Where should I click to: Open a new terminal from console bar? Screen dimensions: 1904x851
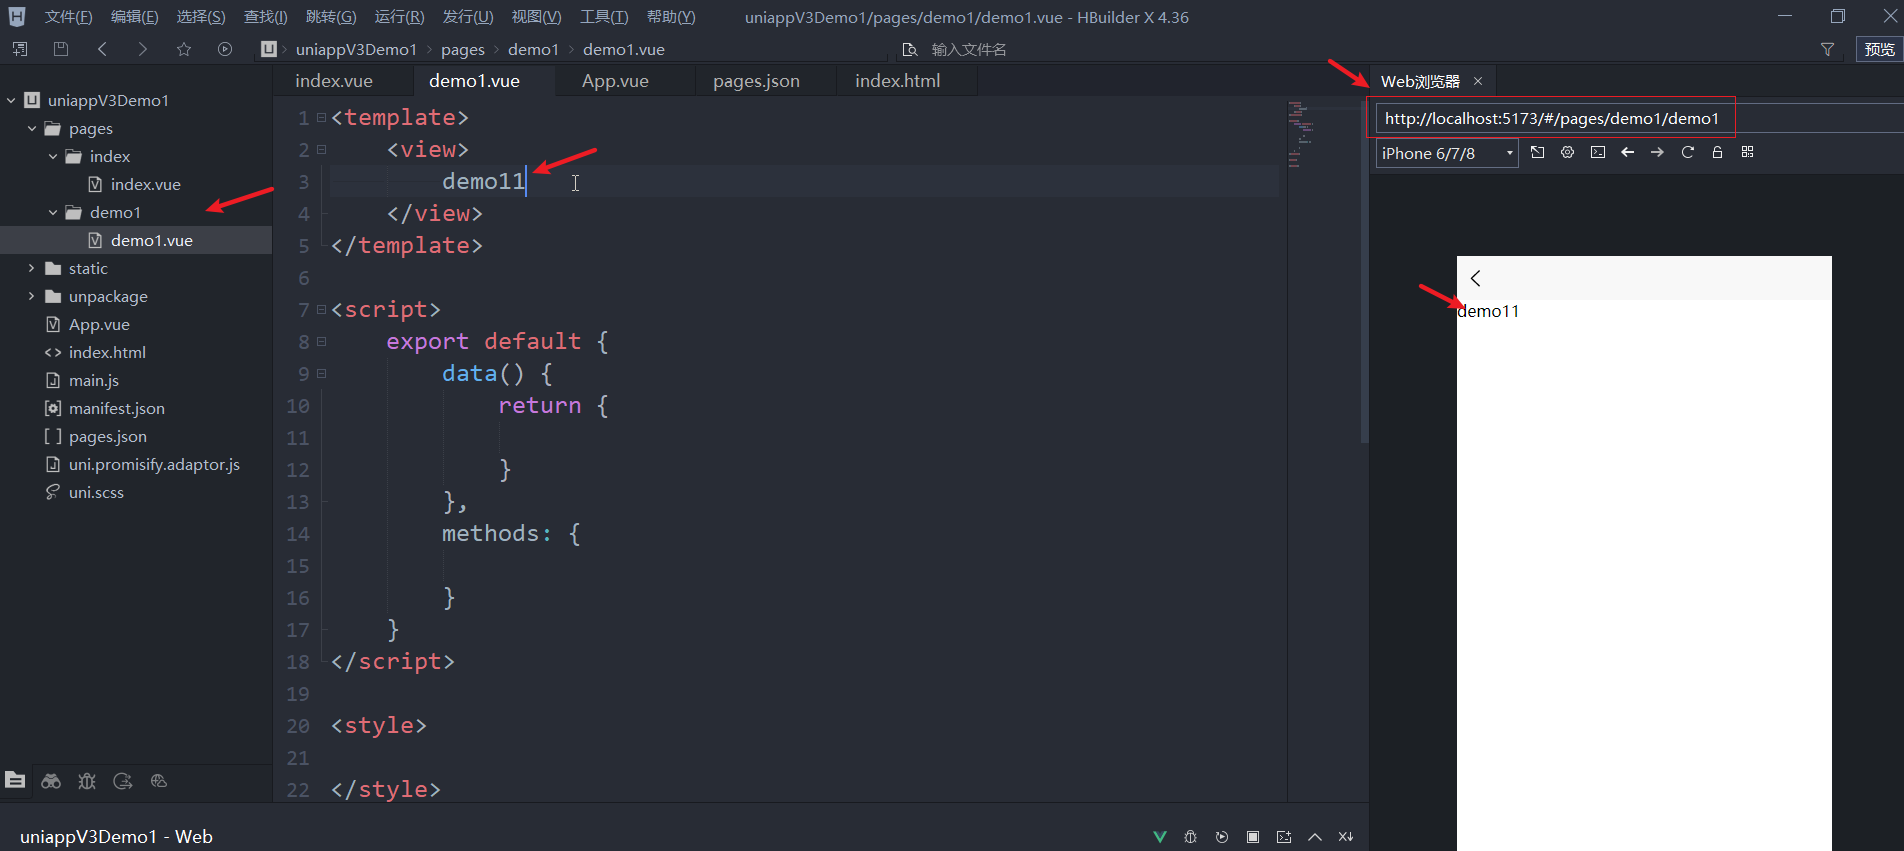(x=1284, y=837)
